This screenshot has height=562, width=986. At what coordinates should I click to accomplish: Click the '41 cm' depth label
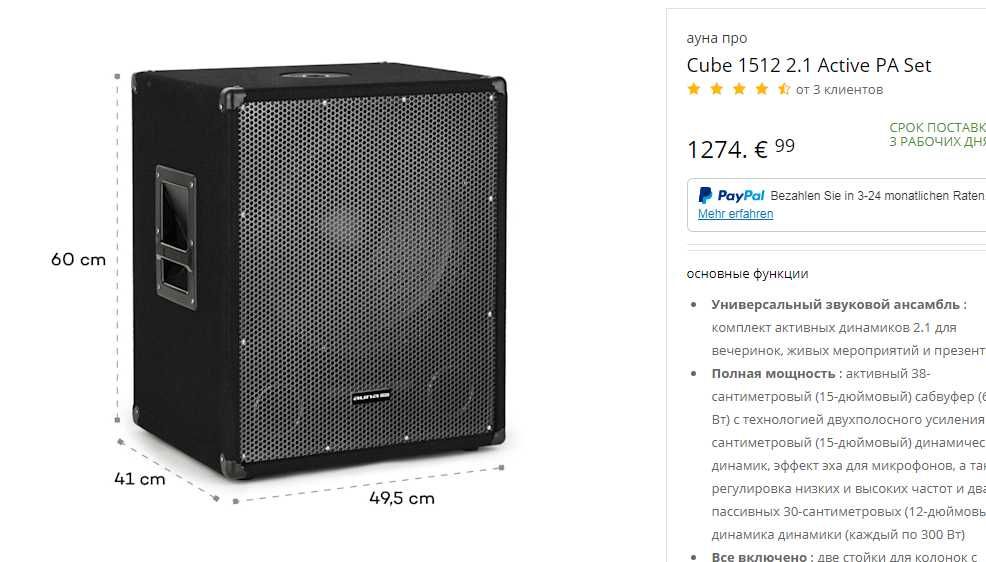tap(140, 479)
